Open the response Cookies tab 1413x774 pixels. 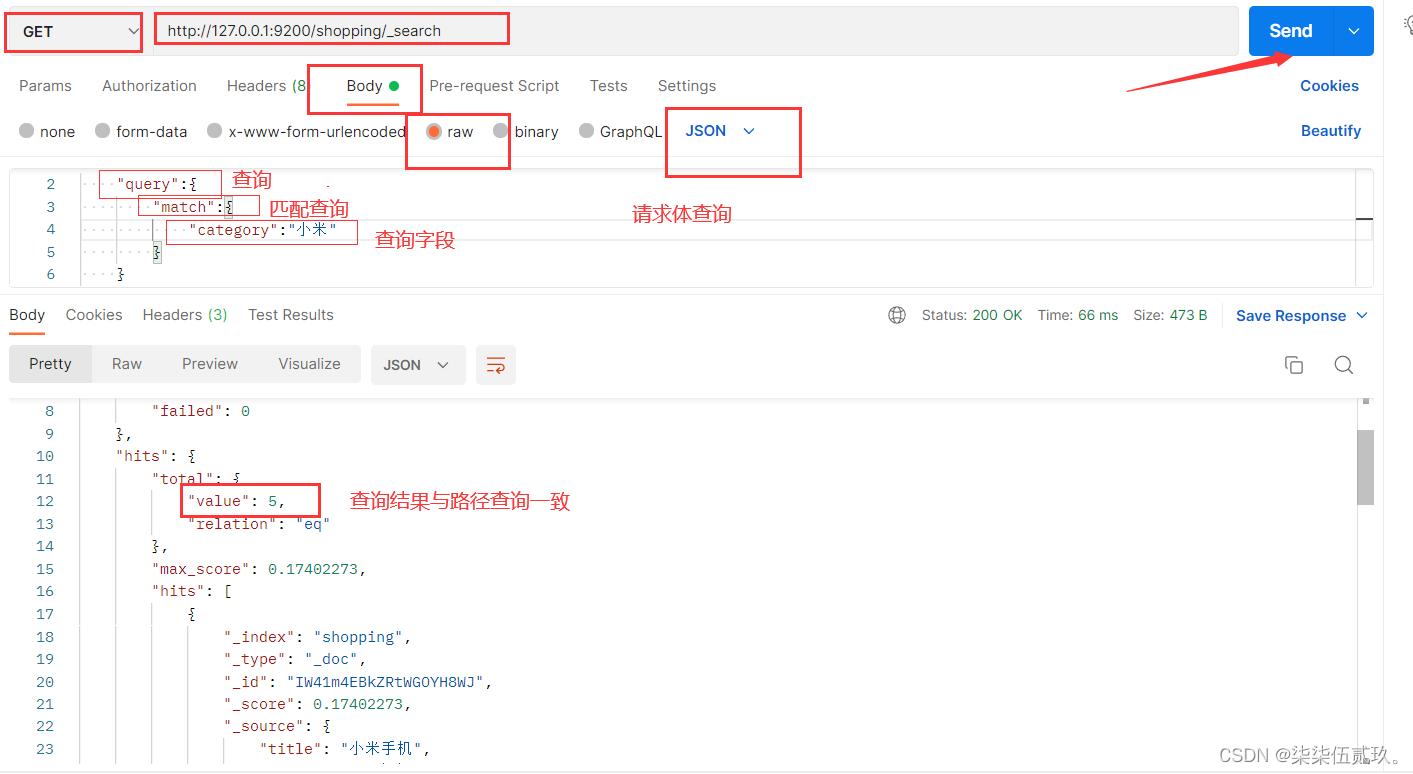point(94,315)
